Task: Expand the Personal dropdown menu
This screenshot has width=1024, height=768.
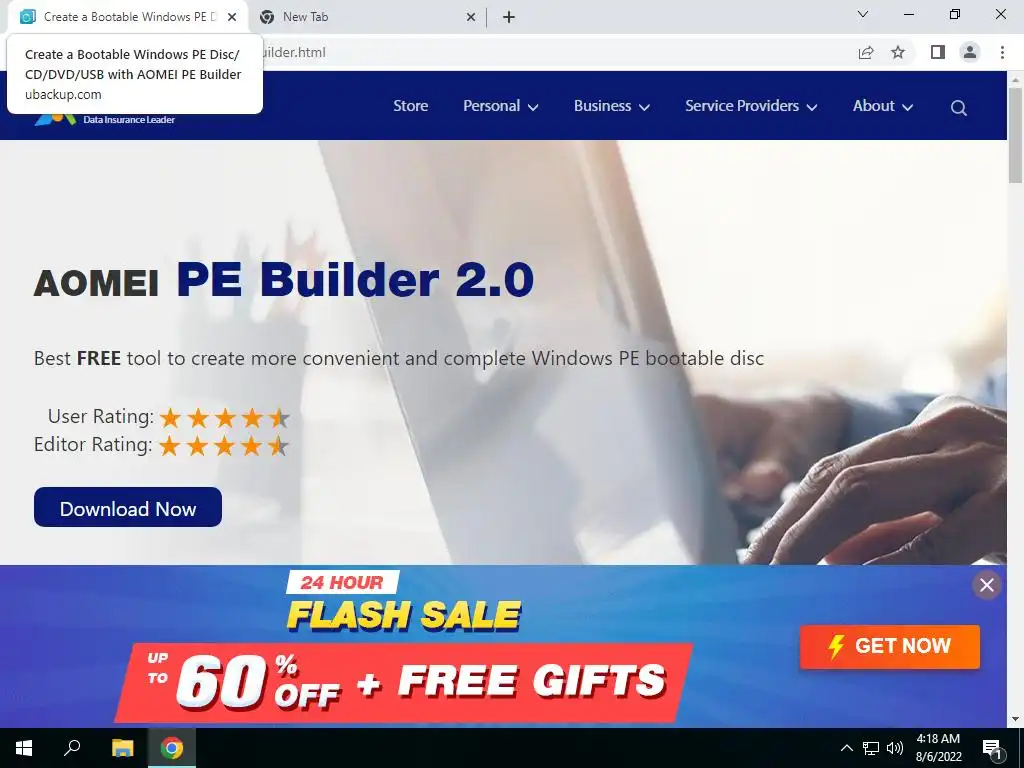Action: coord(500,106)
